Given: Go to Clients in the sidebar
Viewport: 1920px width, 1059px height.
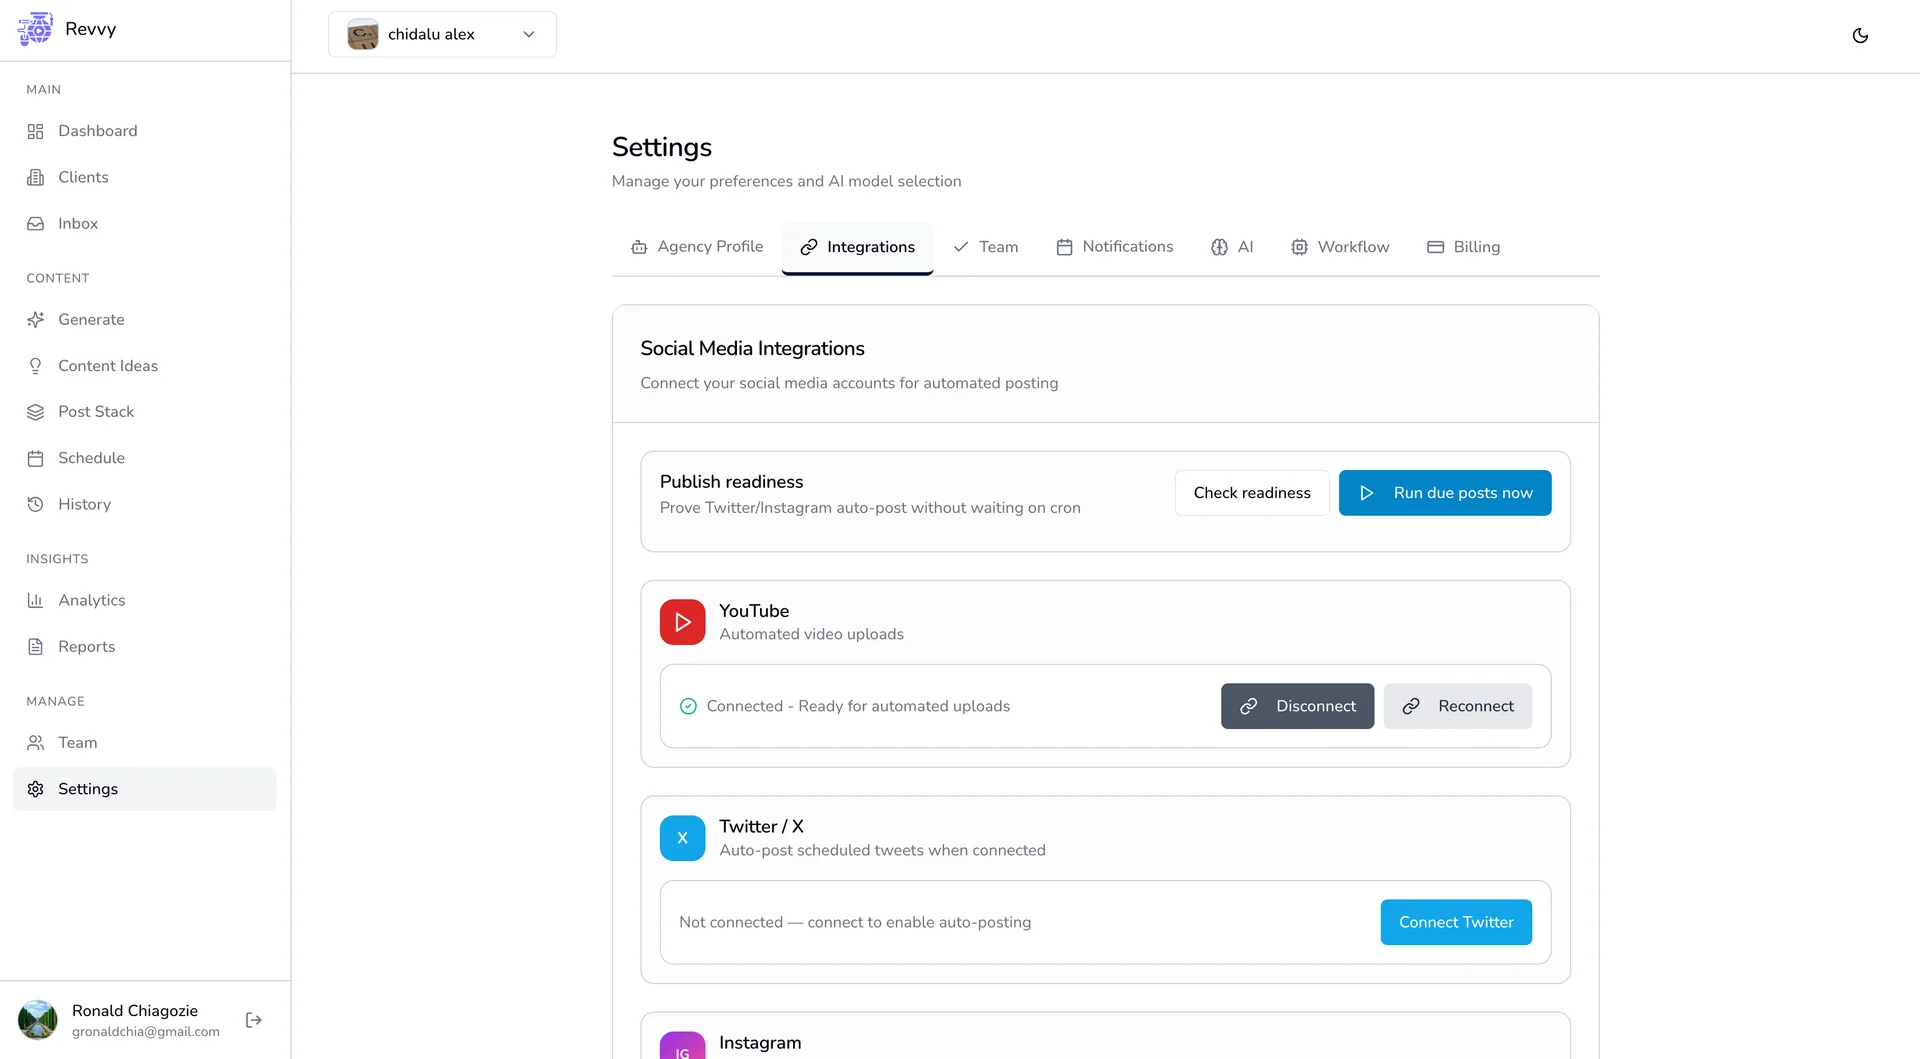Looking at the screenshot, I should pos(144,177).
